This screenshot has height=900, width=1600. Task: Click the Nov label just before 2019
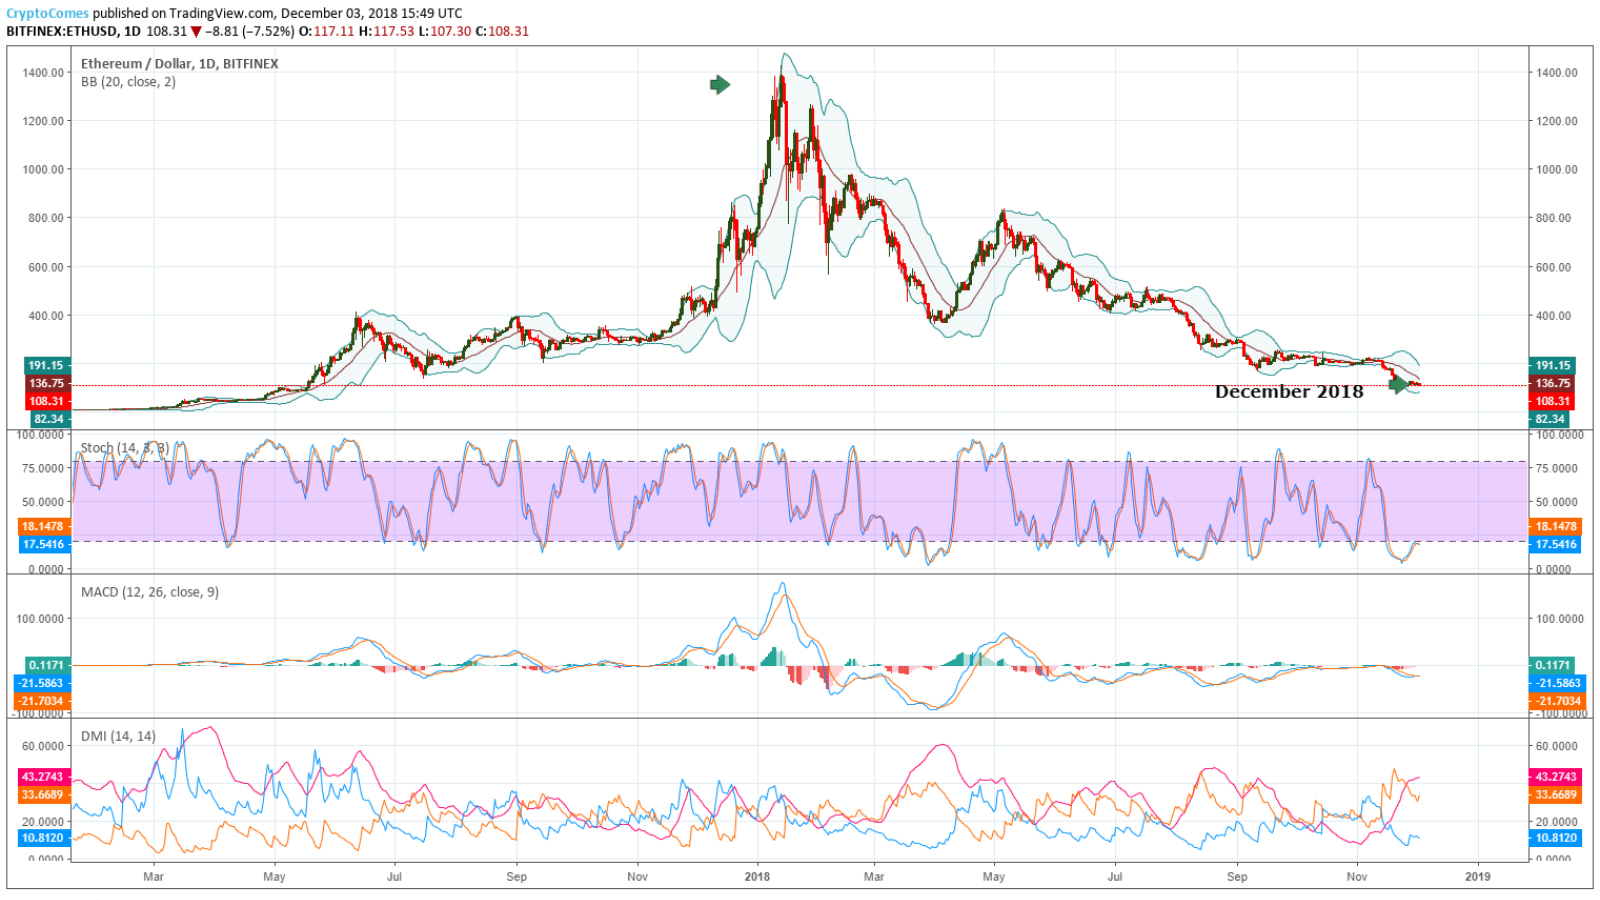(x=1356, y=877)
